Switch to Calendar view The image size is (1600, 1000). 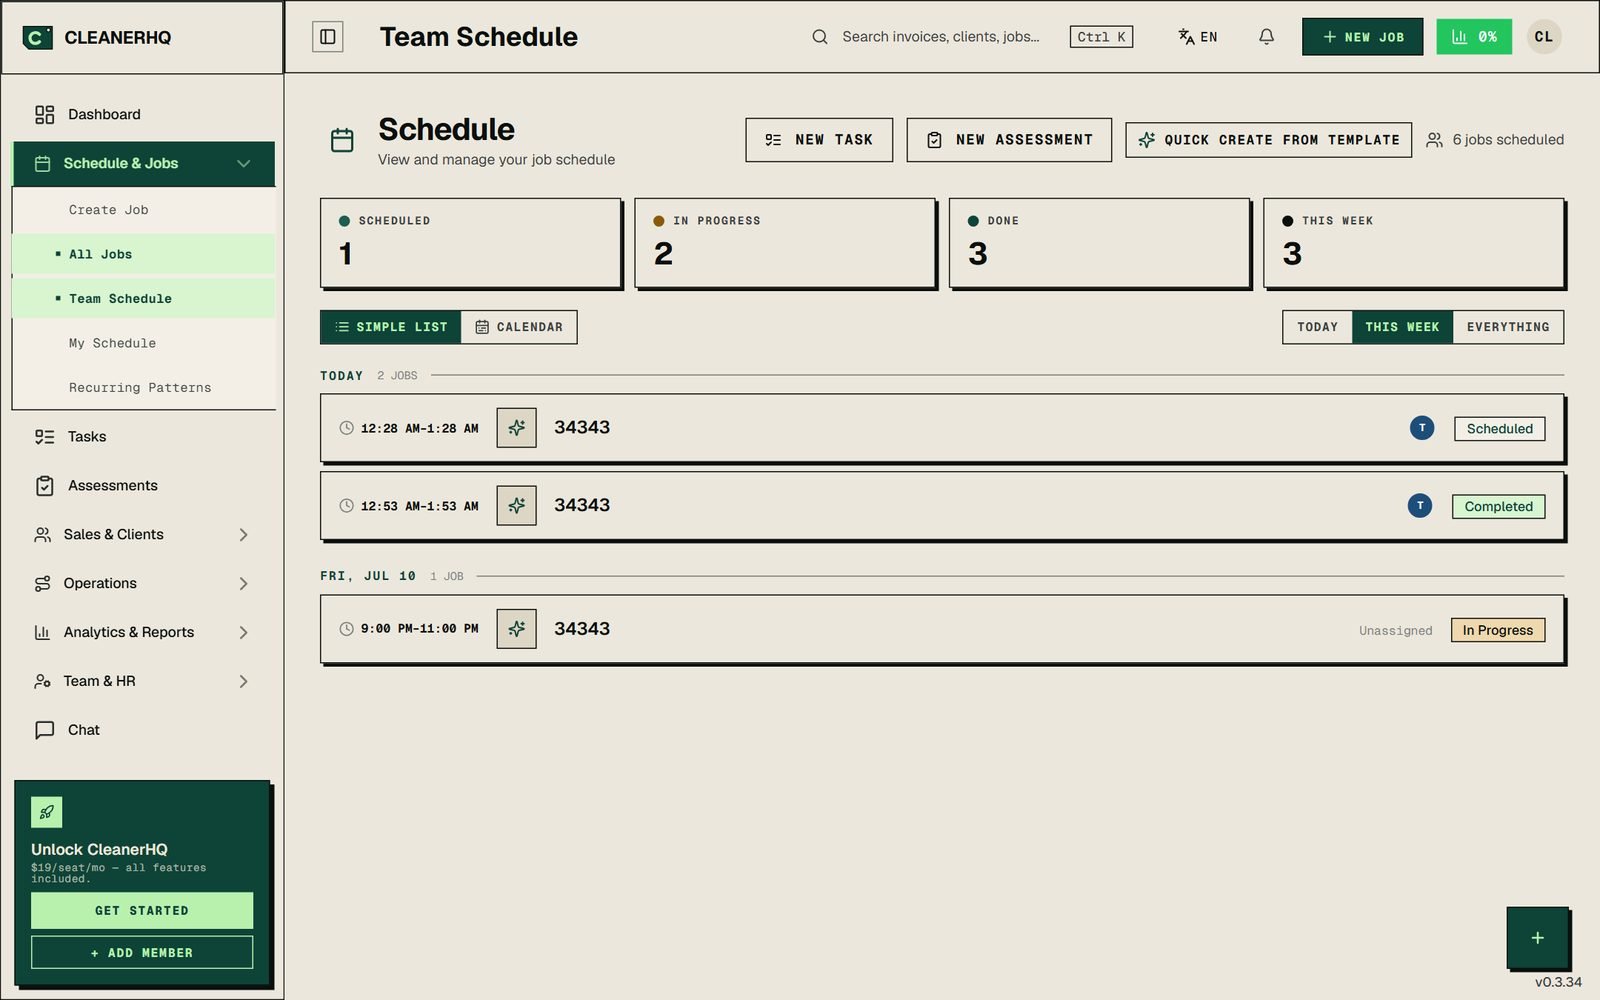click(x=519, y=327)
